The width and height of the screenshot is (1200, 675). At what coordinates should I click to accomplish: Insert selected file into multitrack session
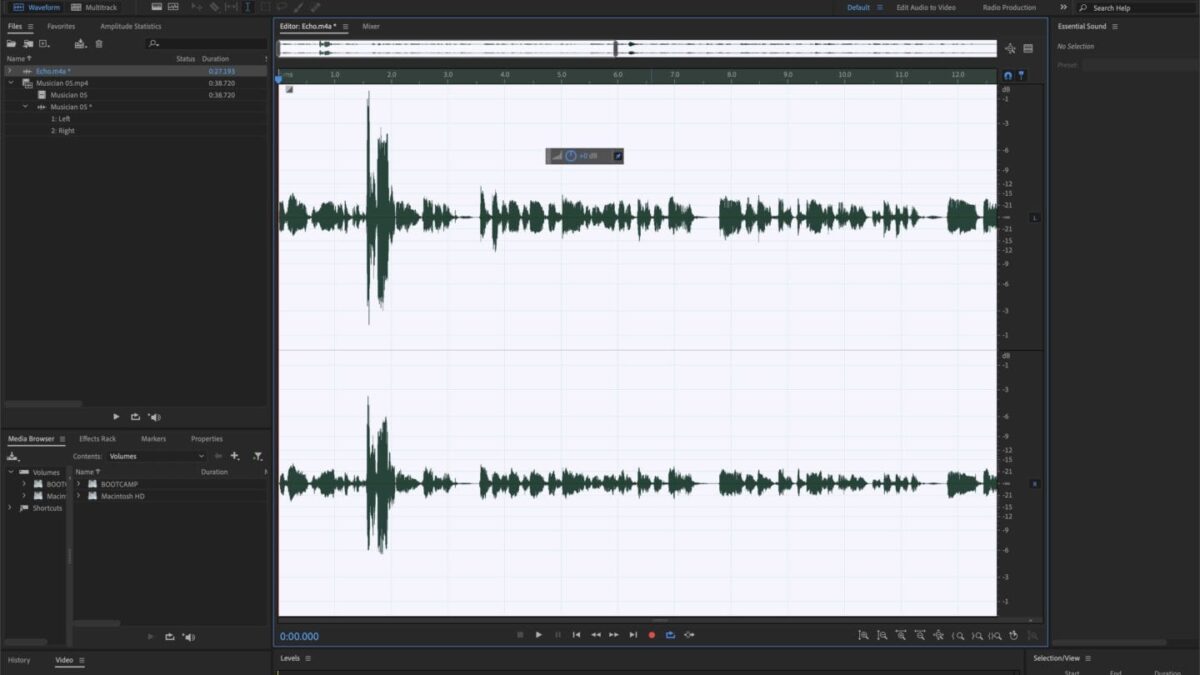80,43
